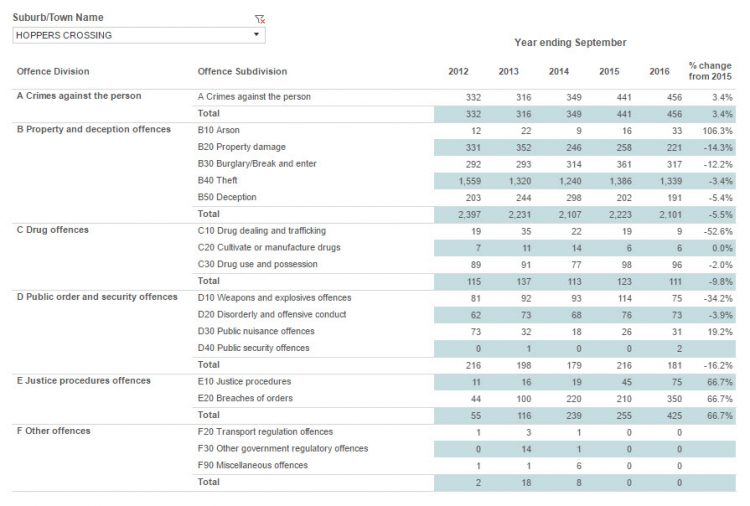750x506 pixels.
Task: Select 'E Justice procedures offences' division label
Action: pyautogui.click(x=84, y=381)
